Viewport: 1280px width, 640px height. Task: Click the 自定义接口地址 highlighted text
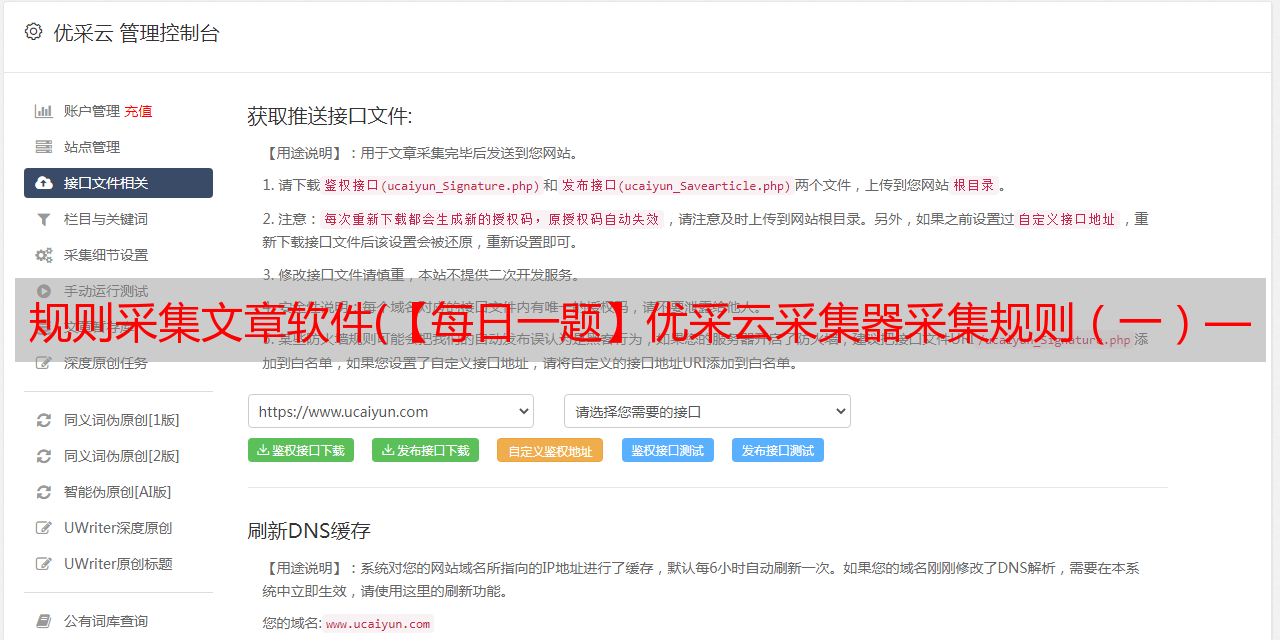click(x=1067, y=219)
